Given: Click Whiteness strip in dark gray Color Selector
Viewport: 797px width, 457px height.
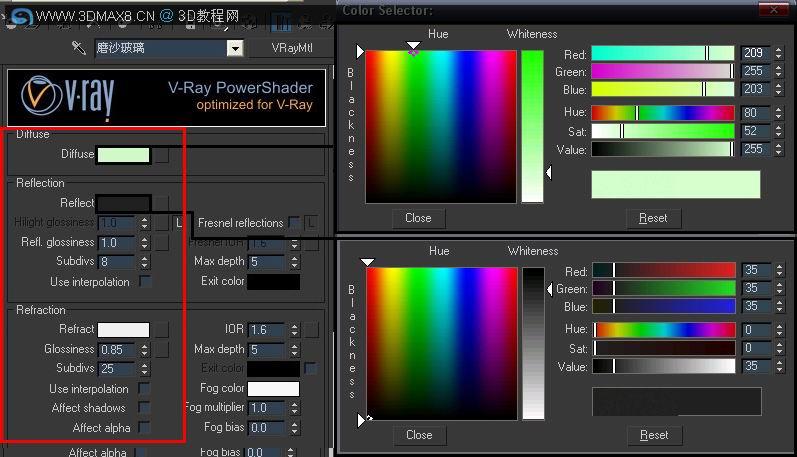Looking at the screenshot, I should pos(533,344).
